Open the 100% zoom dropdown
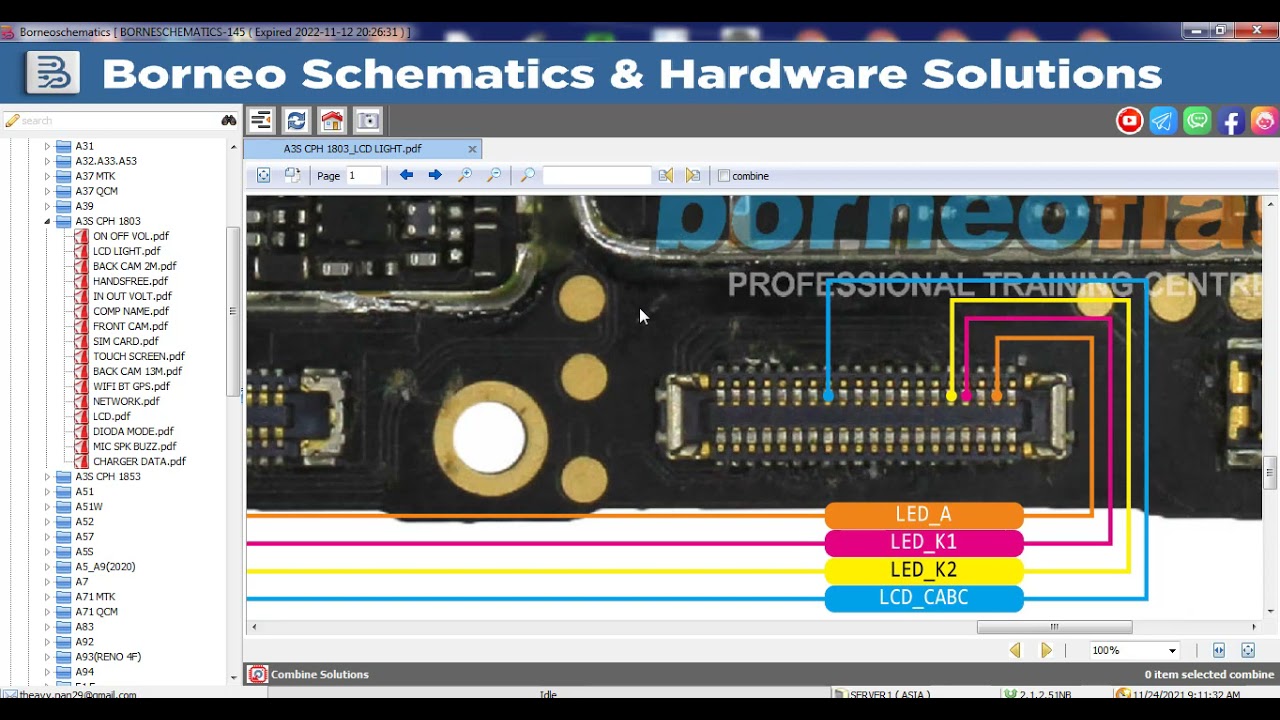 [x=1172, y=650]
